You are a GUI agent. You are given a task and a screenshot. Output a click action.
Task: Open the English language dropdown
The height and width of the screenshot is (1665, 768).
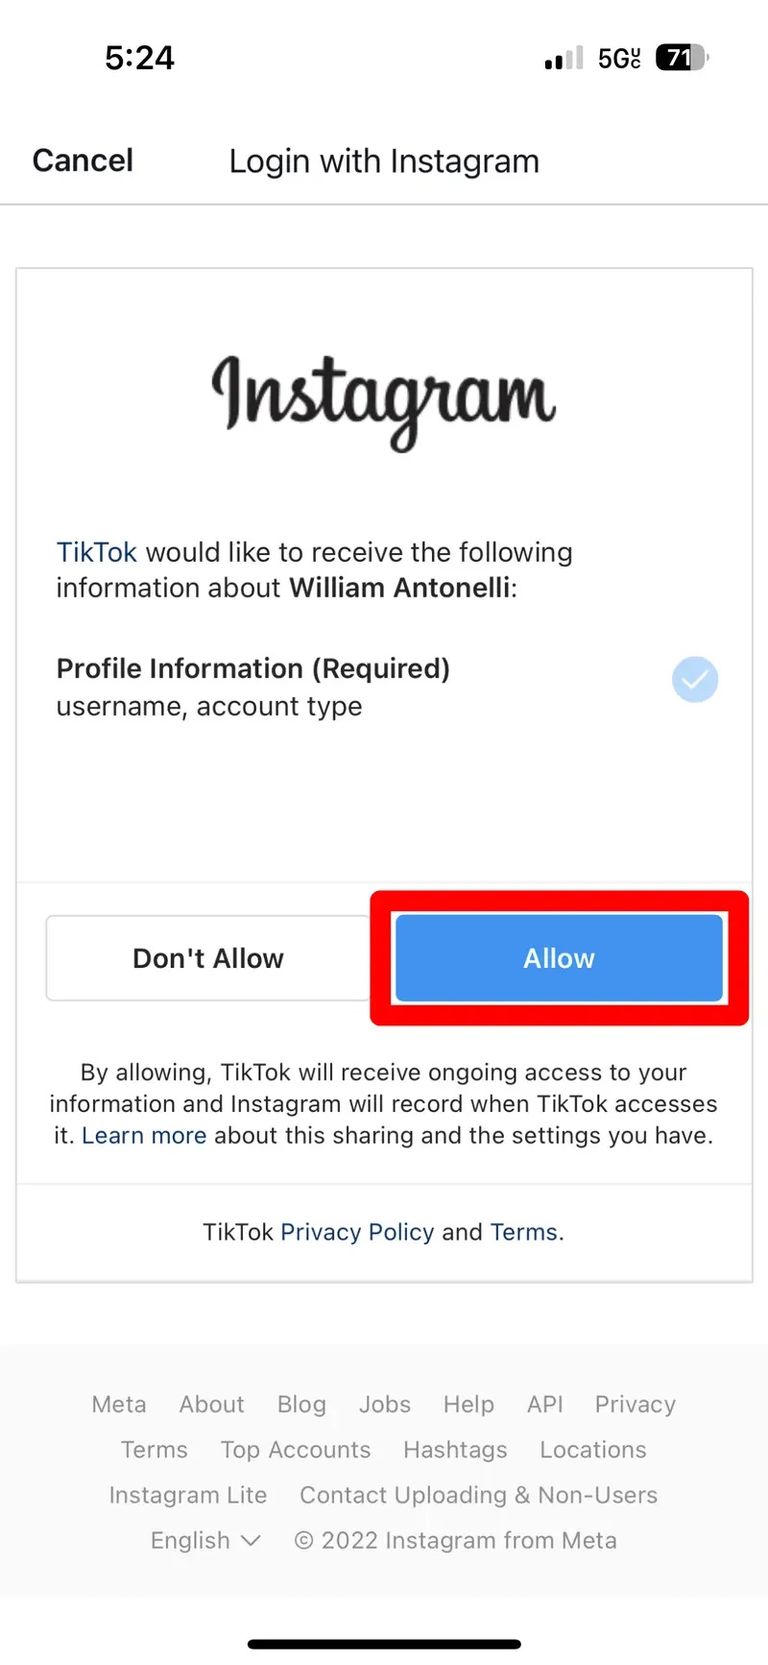tap(205, 1540)
